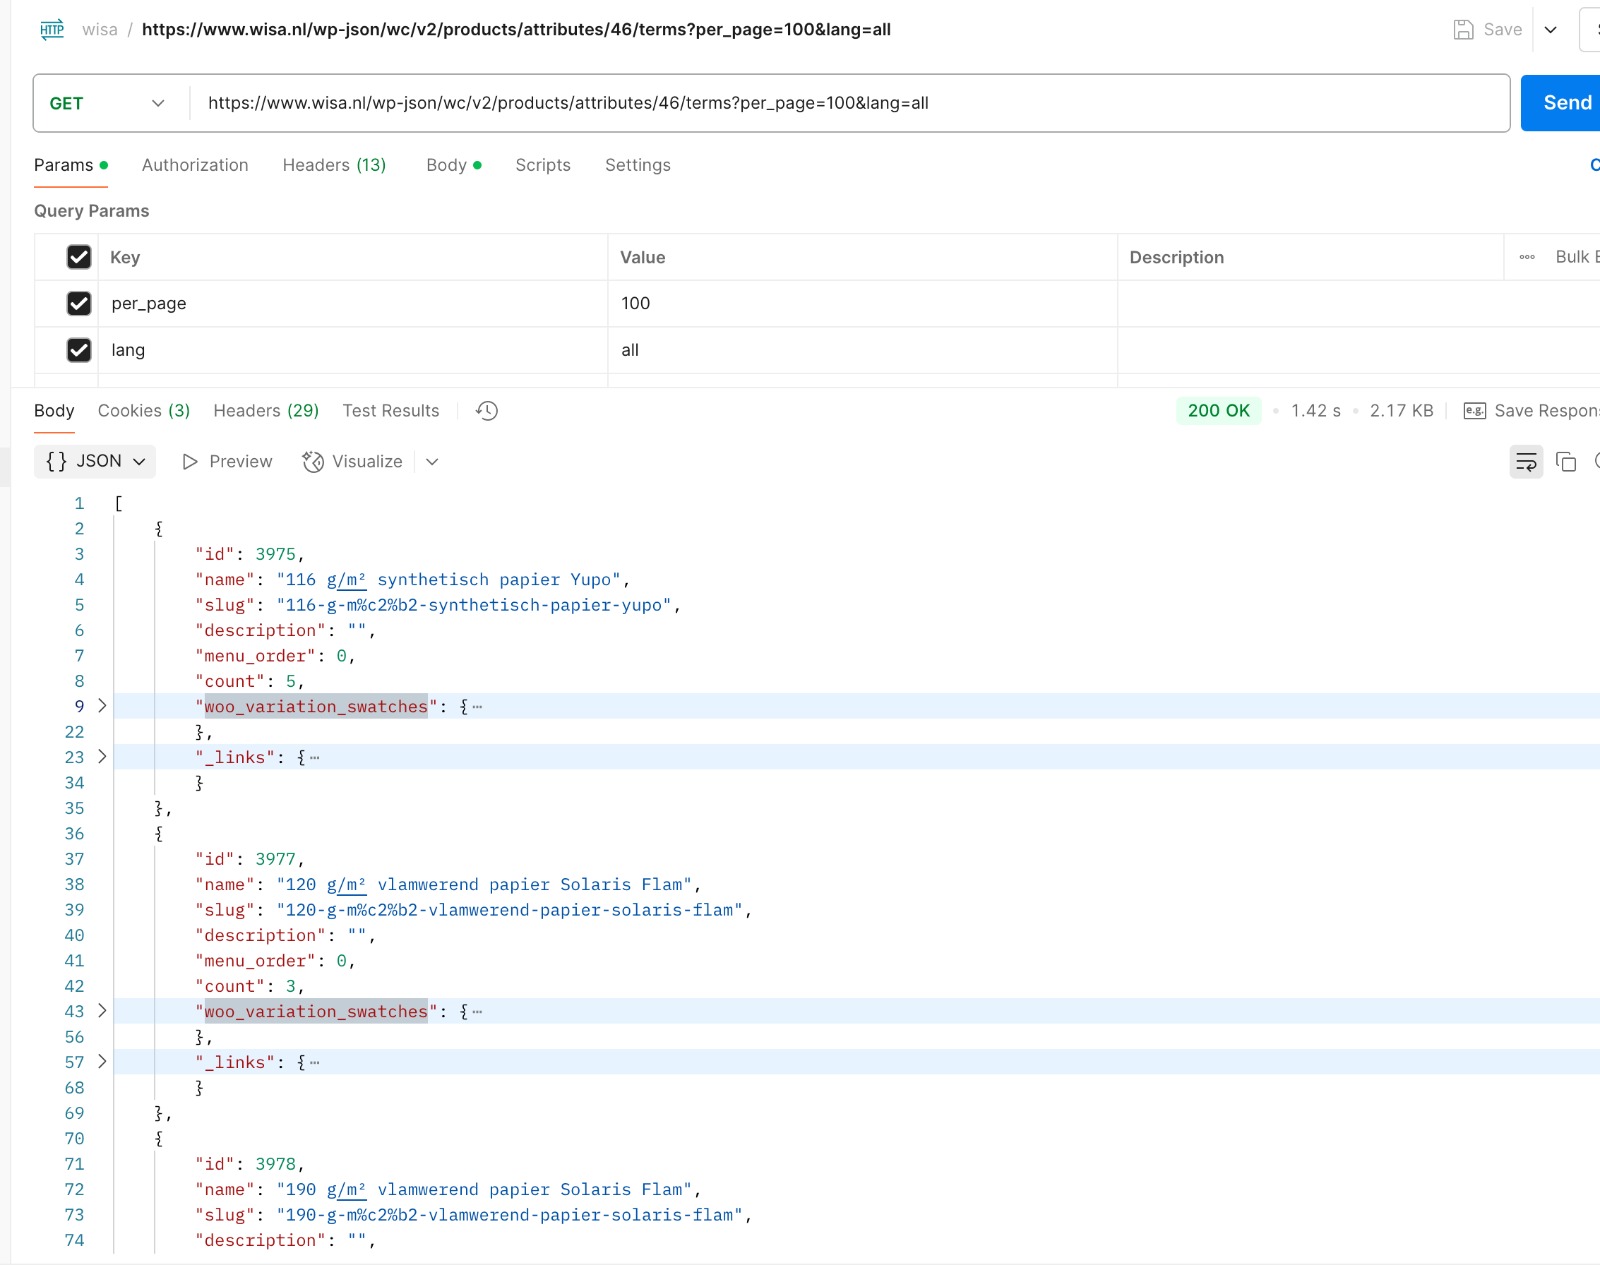Open the three-dots options in params table header

1527,257
